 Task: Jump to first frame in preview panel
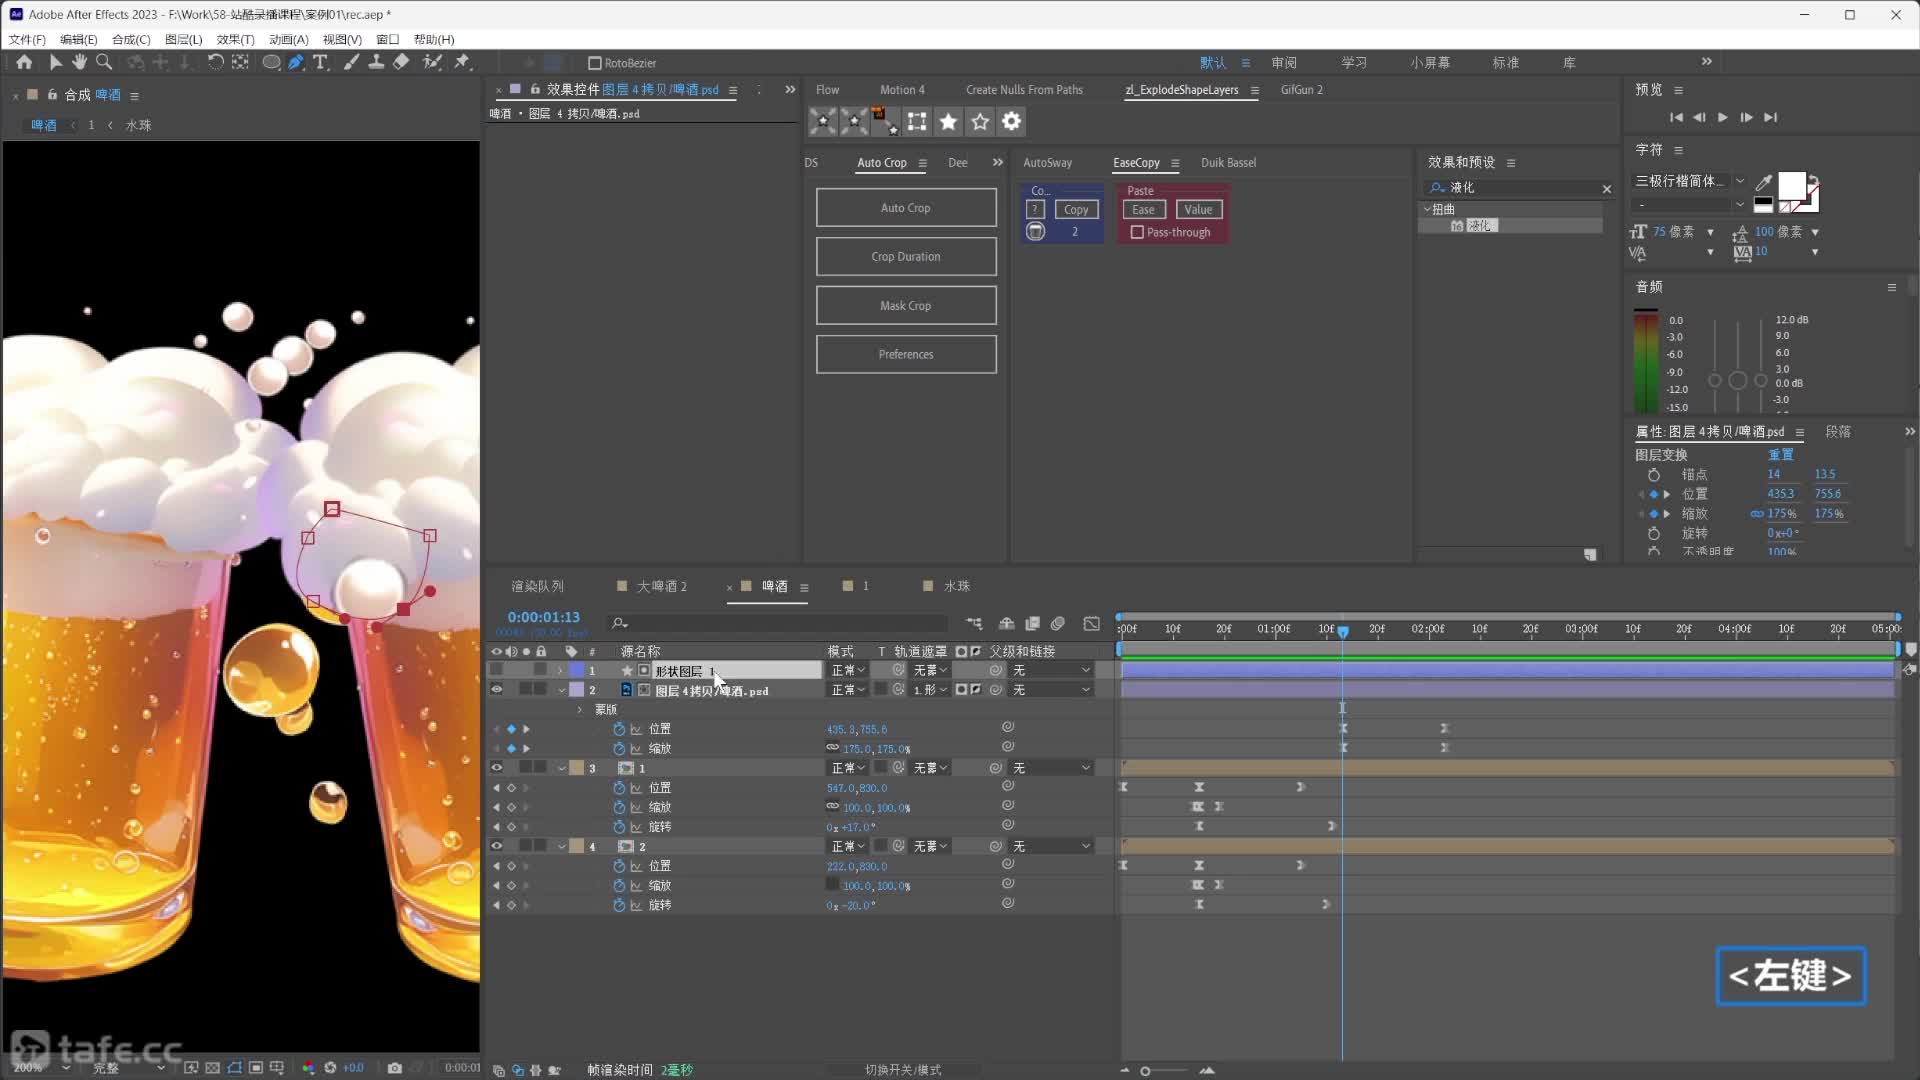pyautogui.click(x=1676, y=117)
